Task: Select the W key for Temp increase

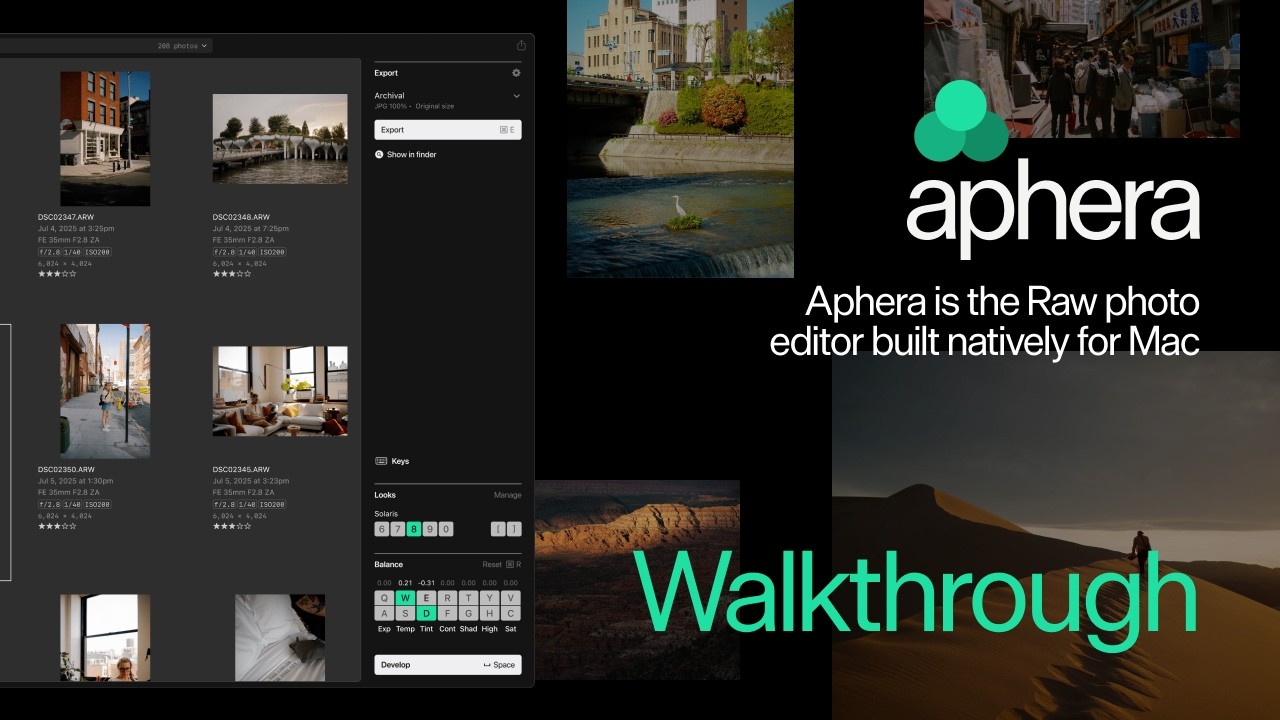Action: pyautogui.click(x=405, y=598)
